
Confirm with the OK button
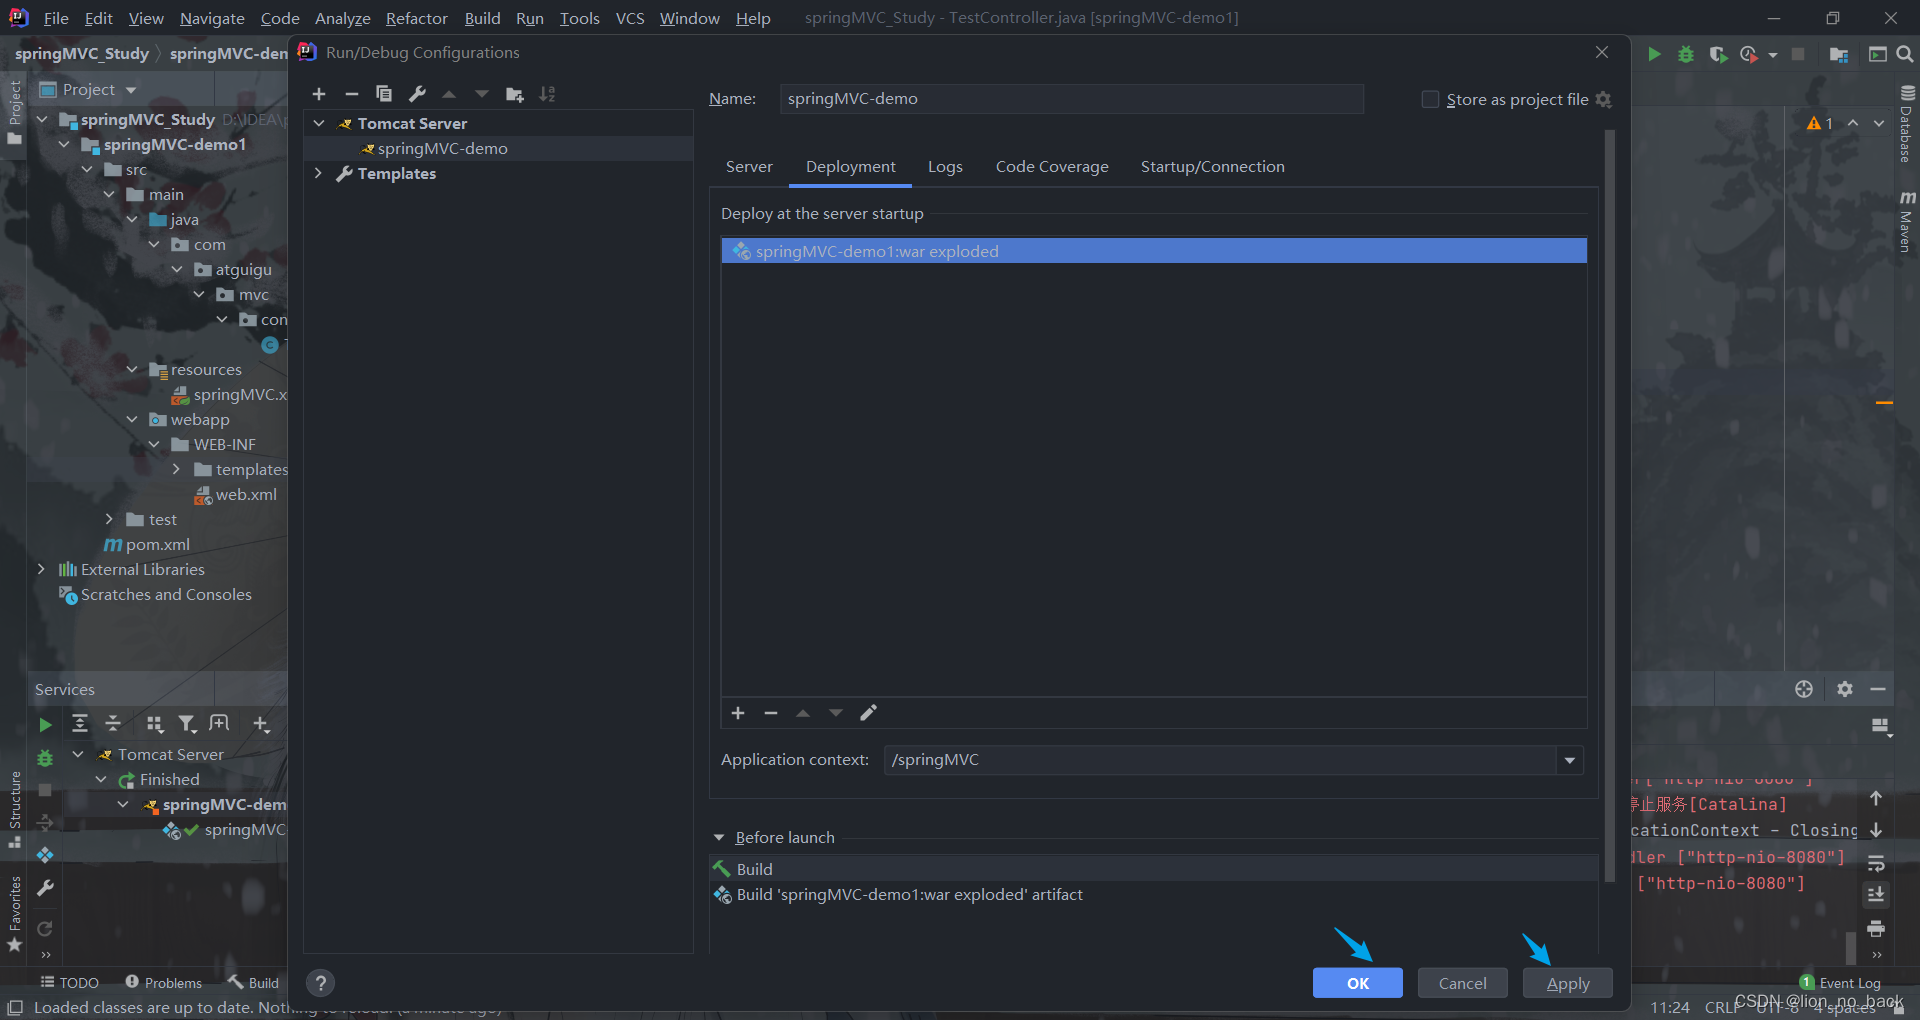tap(1358, 983)
